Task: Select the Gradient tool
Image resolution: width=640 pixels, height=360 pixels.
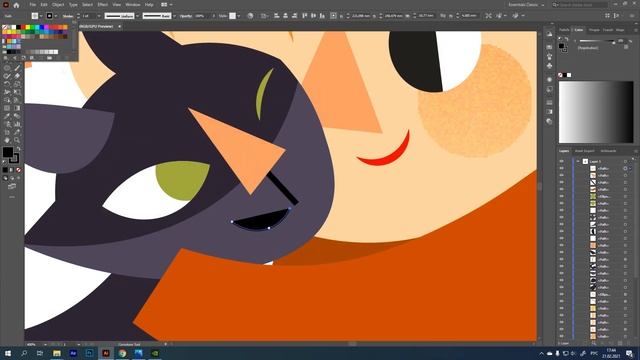Action: (17, 108)
